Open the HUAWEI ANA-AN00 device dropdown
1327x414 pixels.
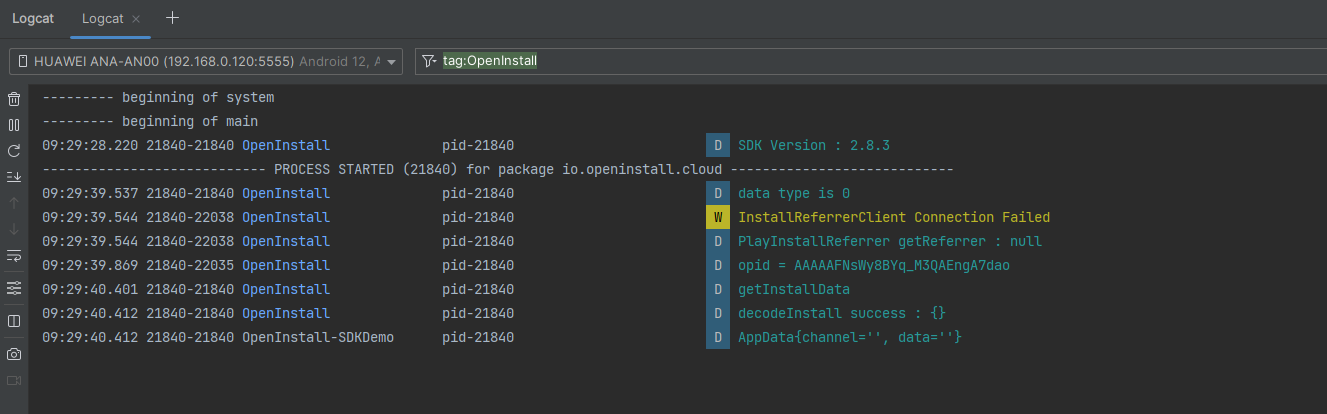point(206,61)
